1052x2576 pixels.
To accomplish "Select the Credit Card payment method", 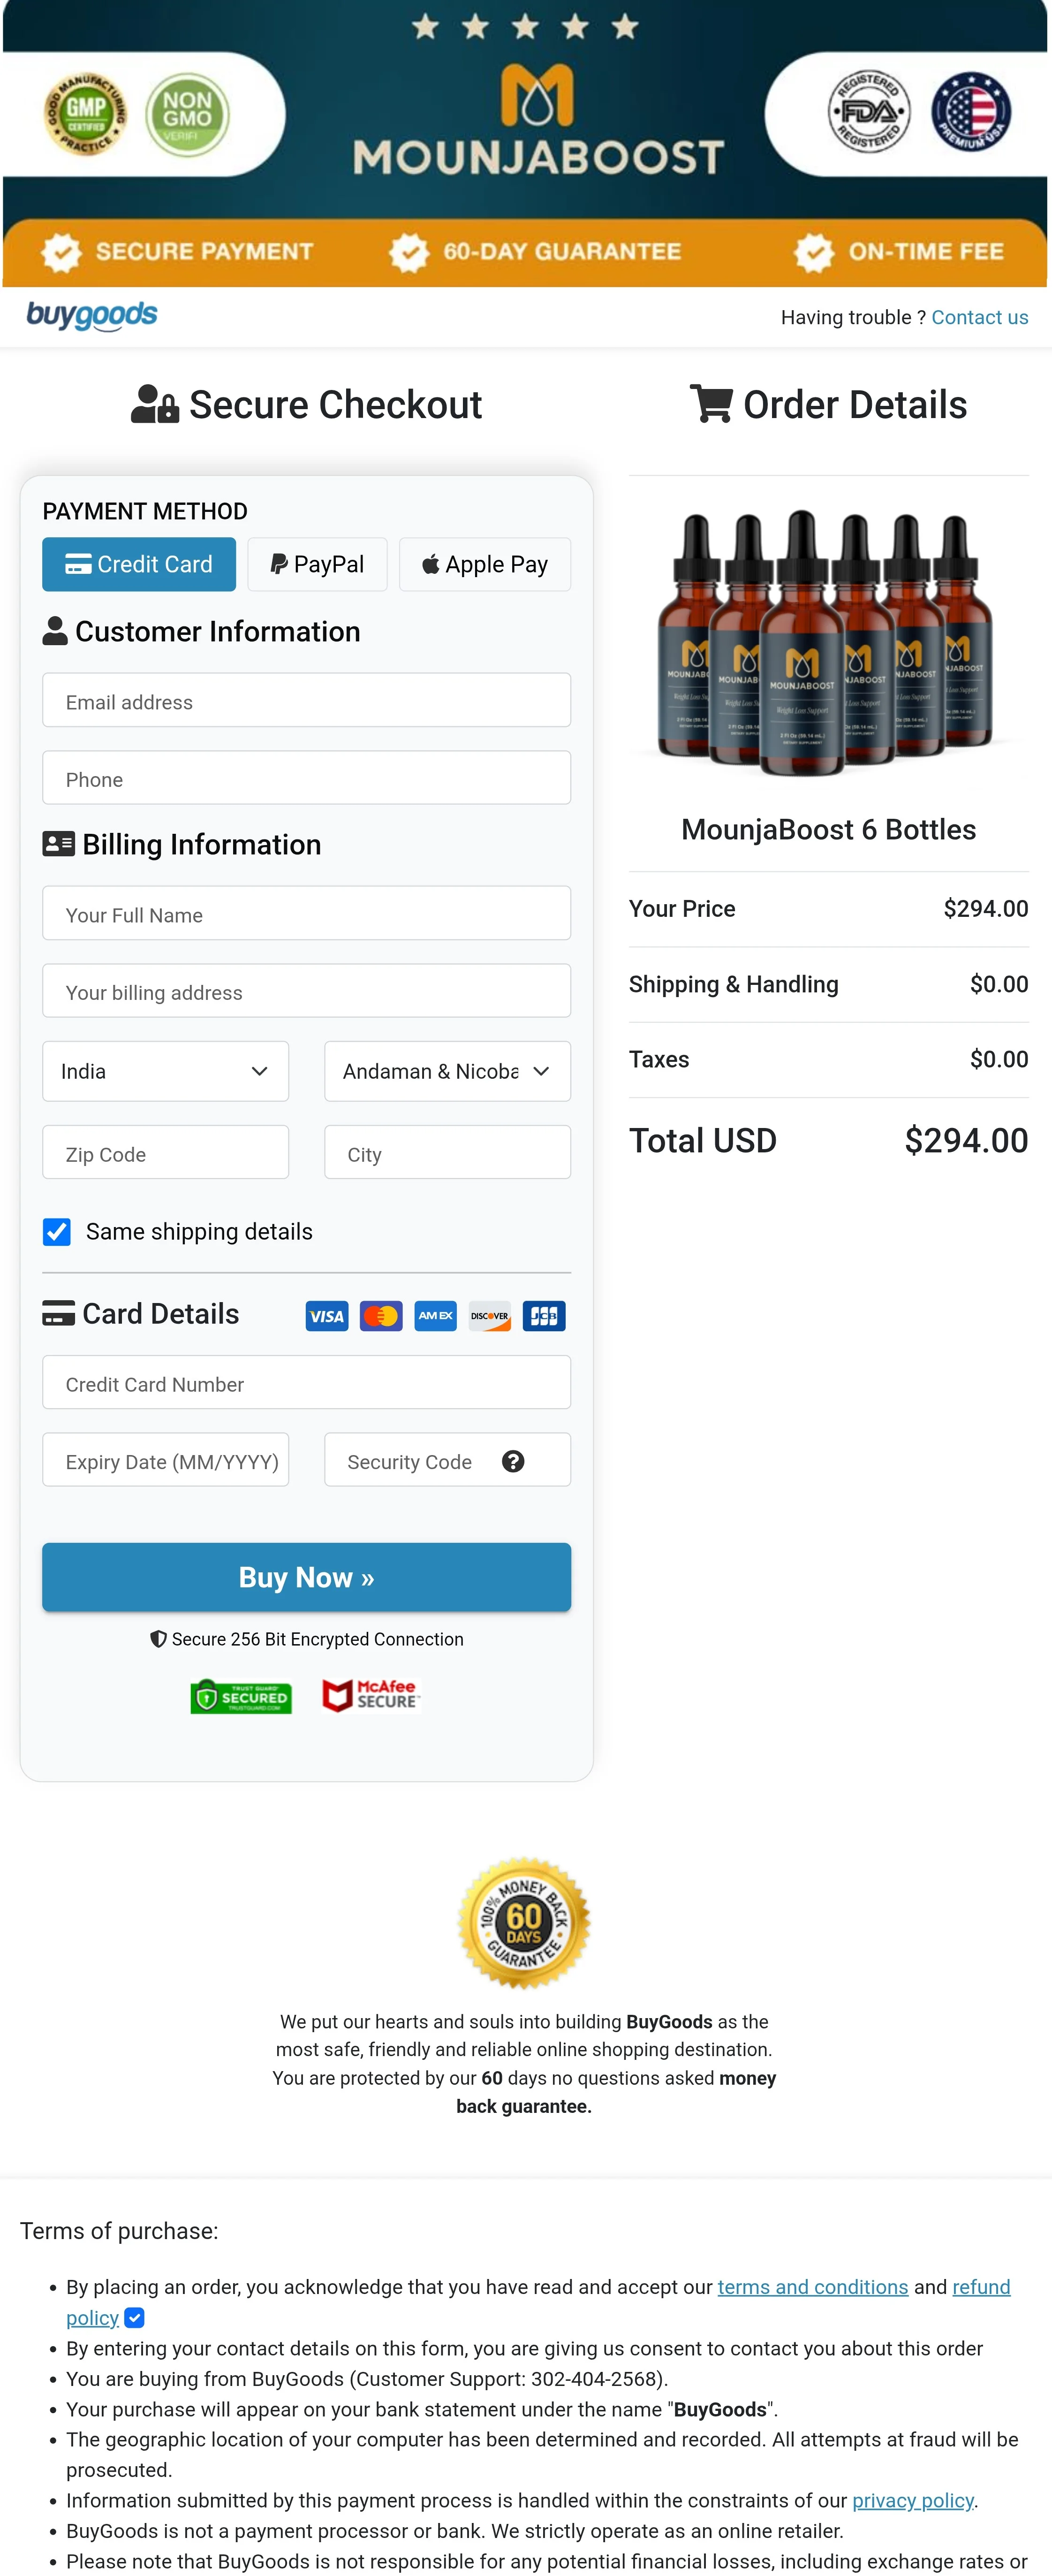I will pyautogui.click(x=138, y=564).
